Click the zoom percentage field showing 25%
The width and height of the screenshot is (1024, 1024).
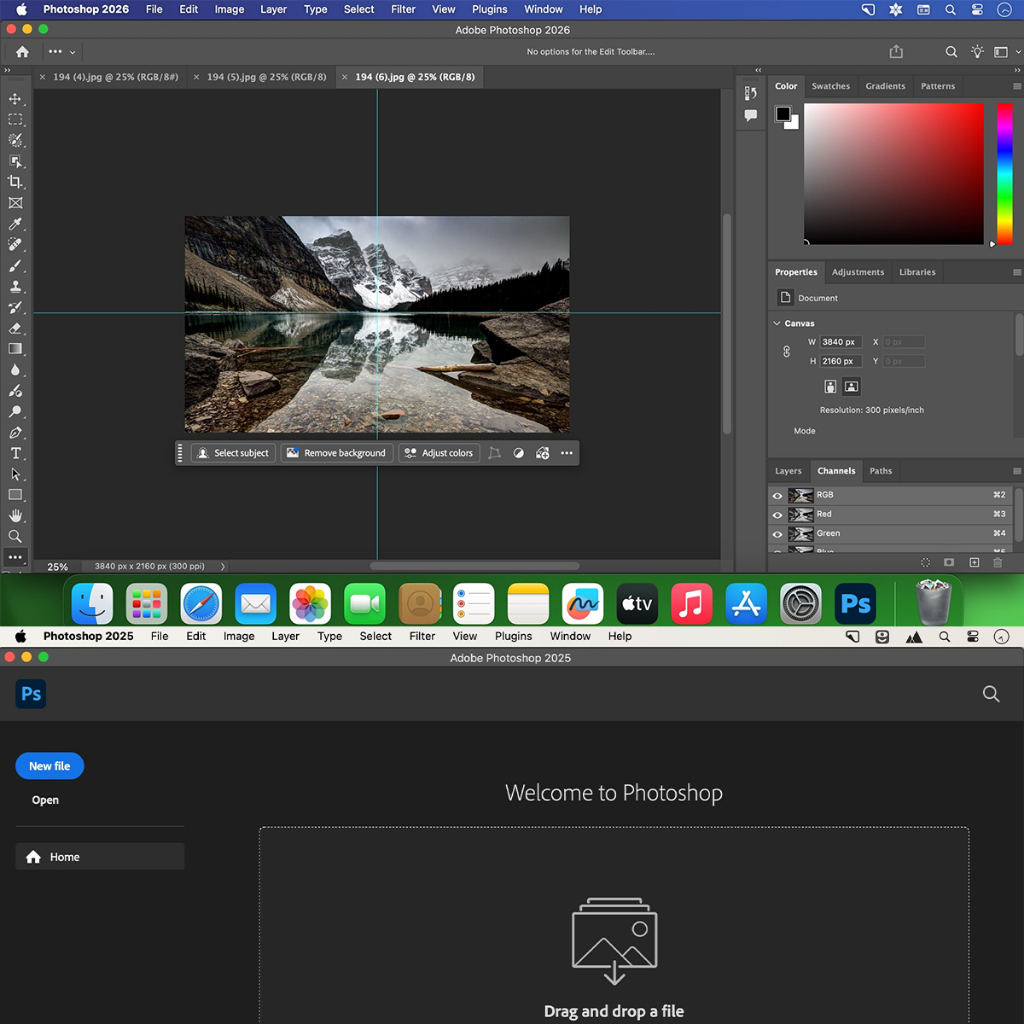click(57, 566)
